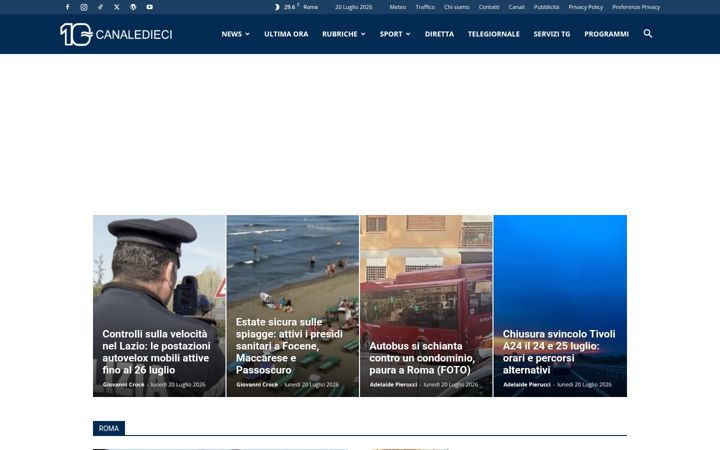Open article 'Chiusura svincolo Tivoli A24'
The width and height of the screenshot is (720, 450).
pyautogui.click(x=559, y=352)
